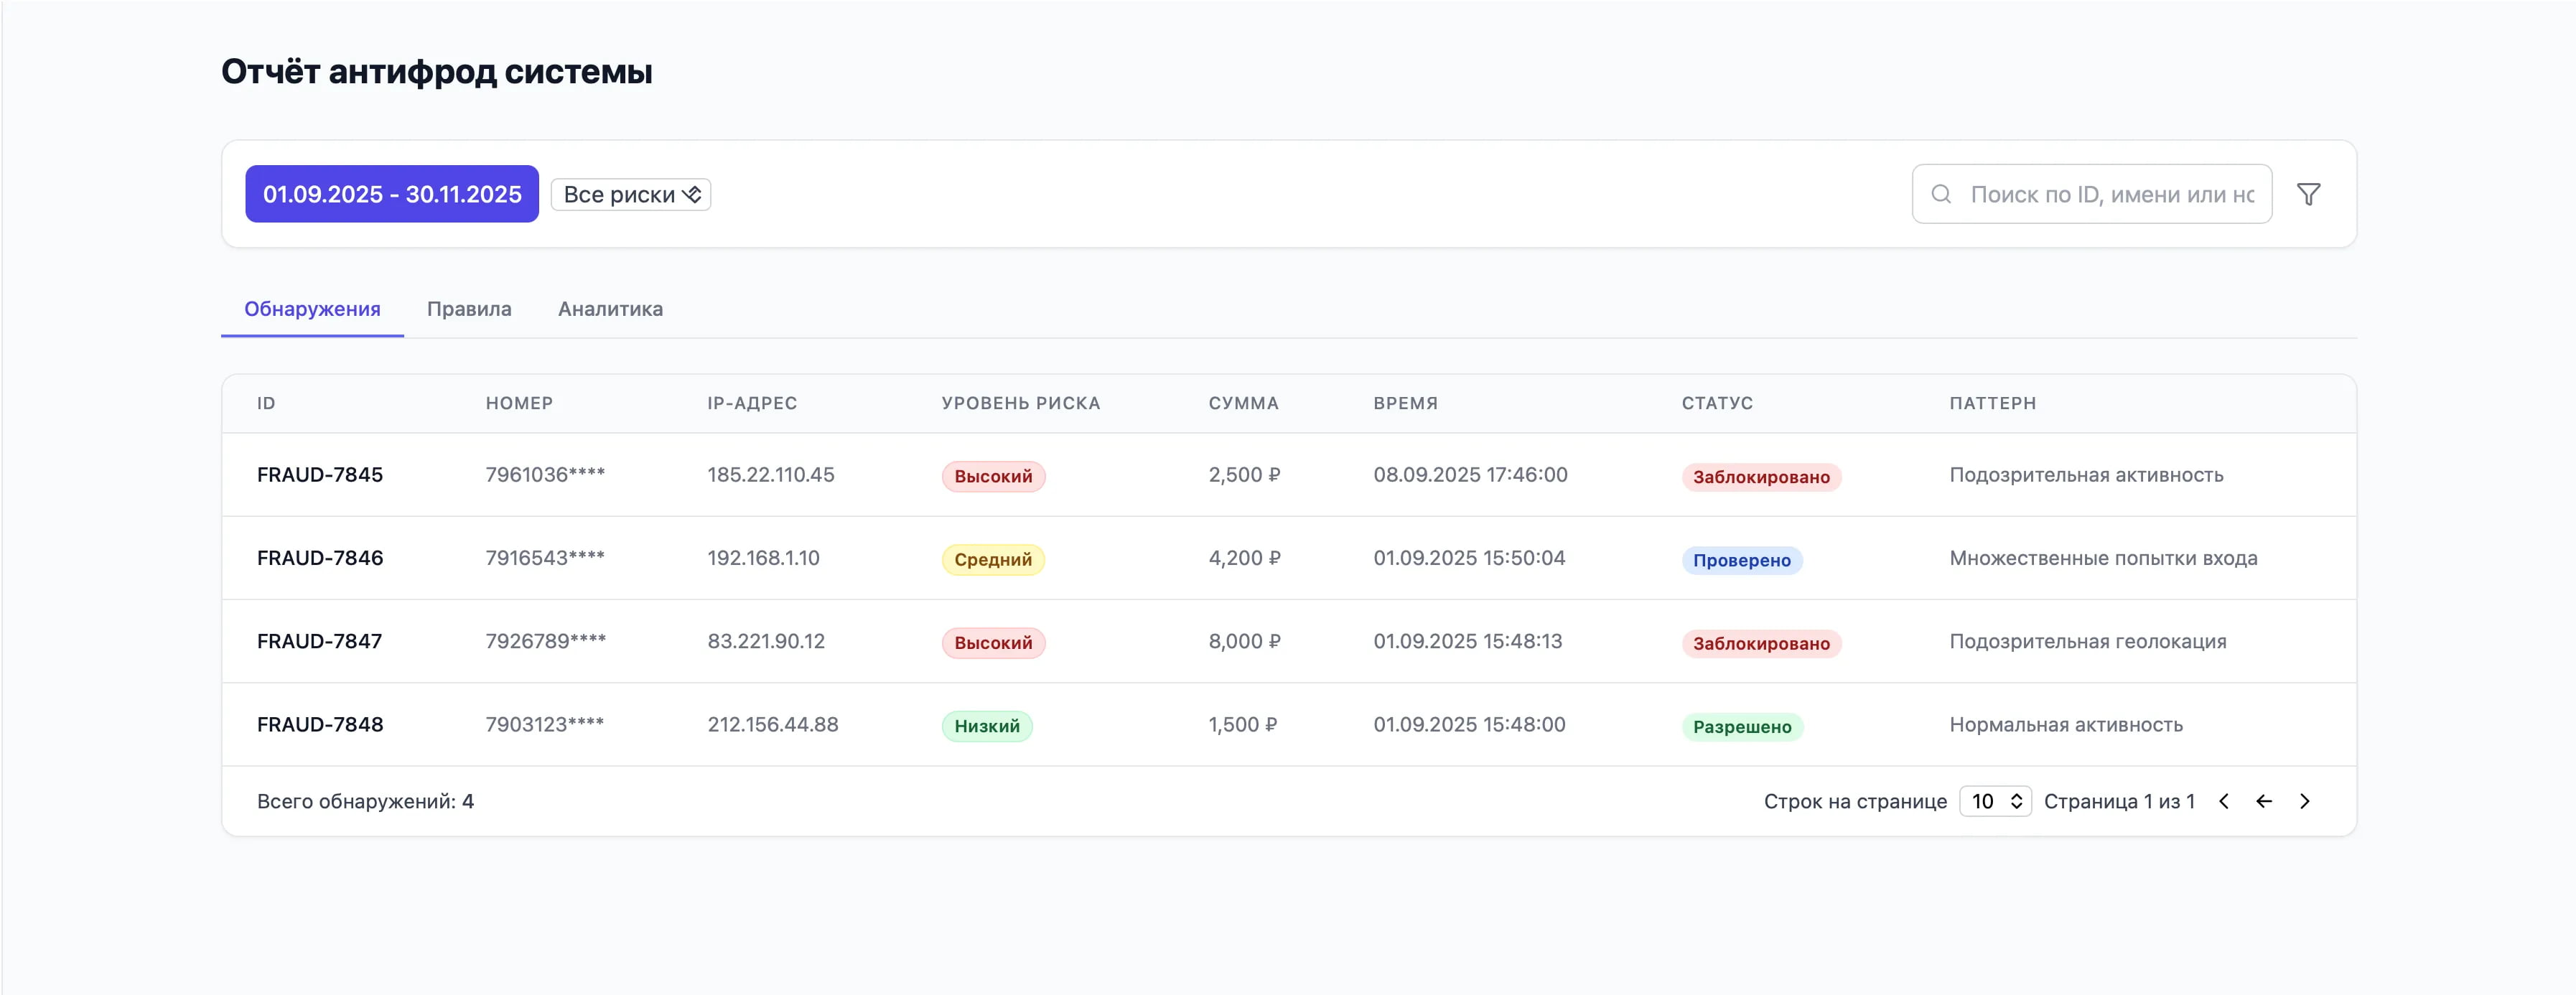
Task: Go to previous page chevron
Action: tap(2223, 801)
